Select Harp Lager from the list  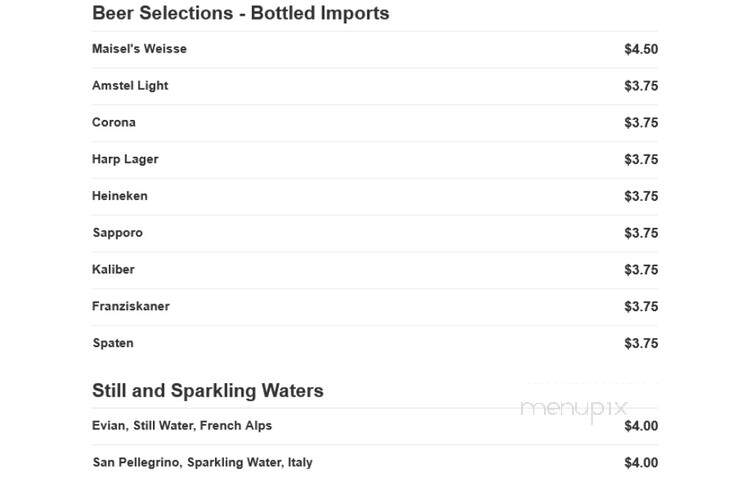tap(125, 160)
